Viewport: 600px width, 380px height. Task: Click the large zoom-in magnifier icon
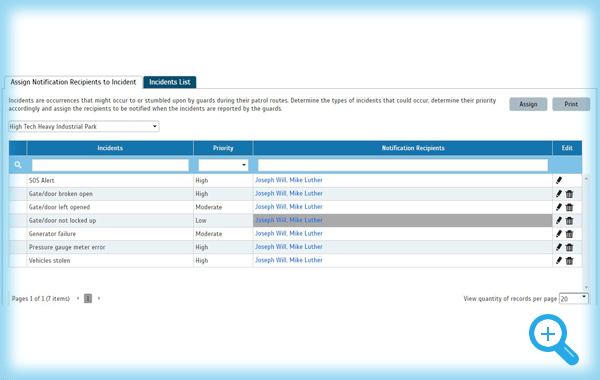(554, 339)
